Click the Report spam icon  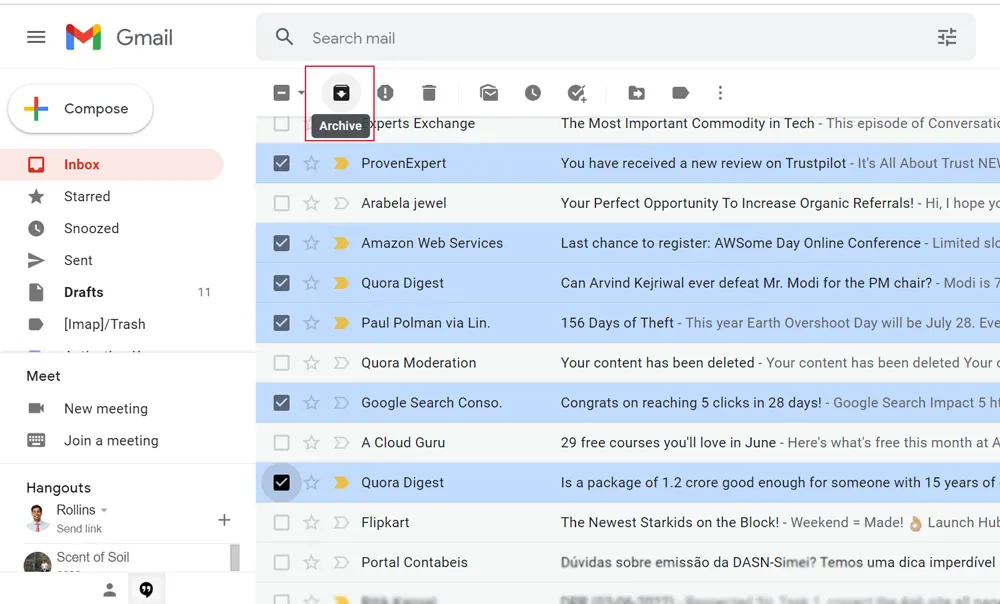385,93
